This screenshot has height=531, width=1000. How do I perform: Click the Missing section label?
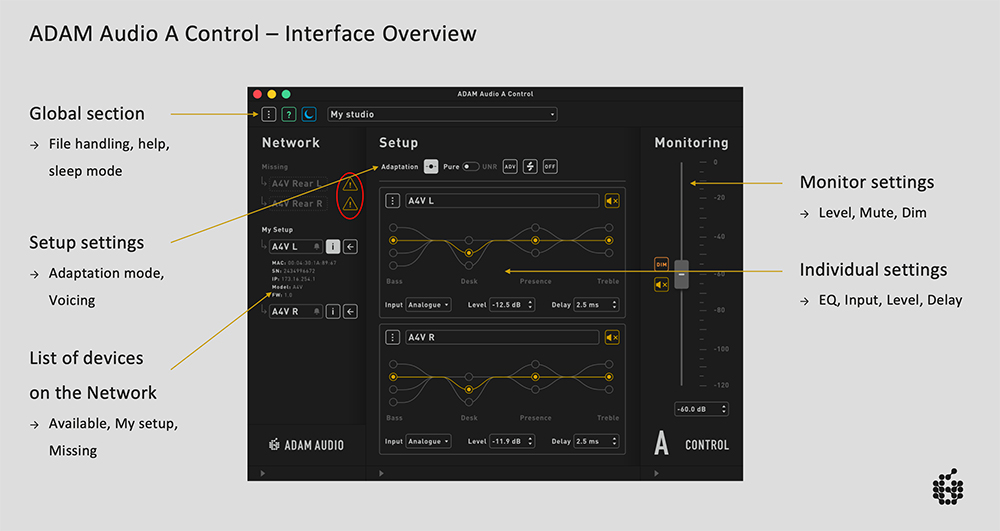(274, 167)
